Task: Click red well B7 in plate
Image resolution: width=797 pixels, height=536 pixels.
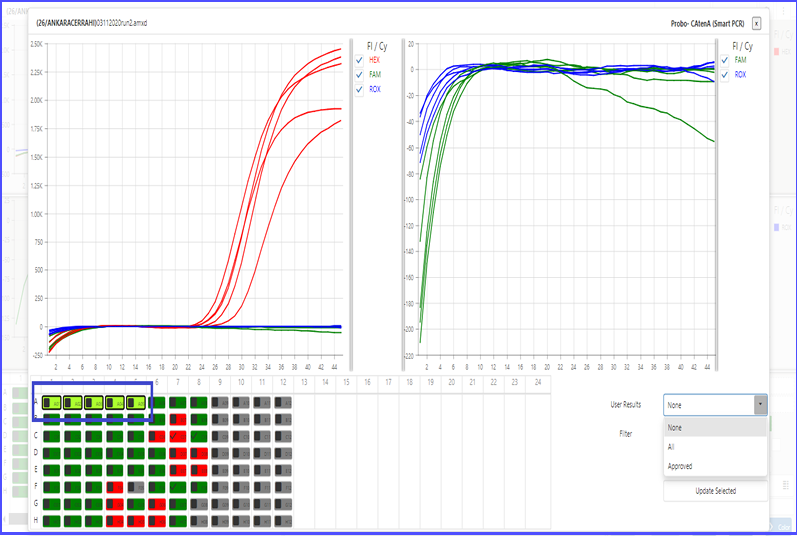Action: [x=178, y=419]
